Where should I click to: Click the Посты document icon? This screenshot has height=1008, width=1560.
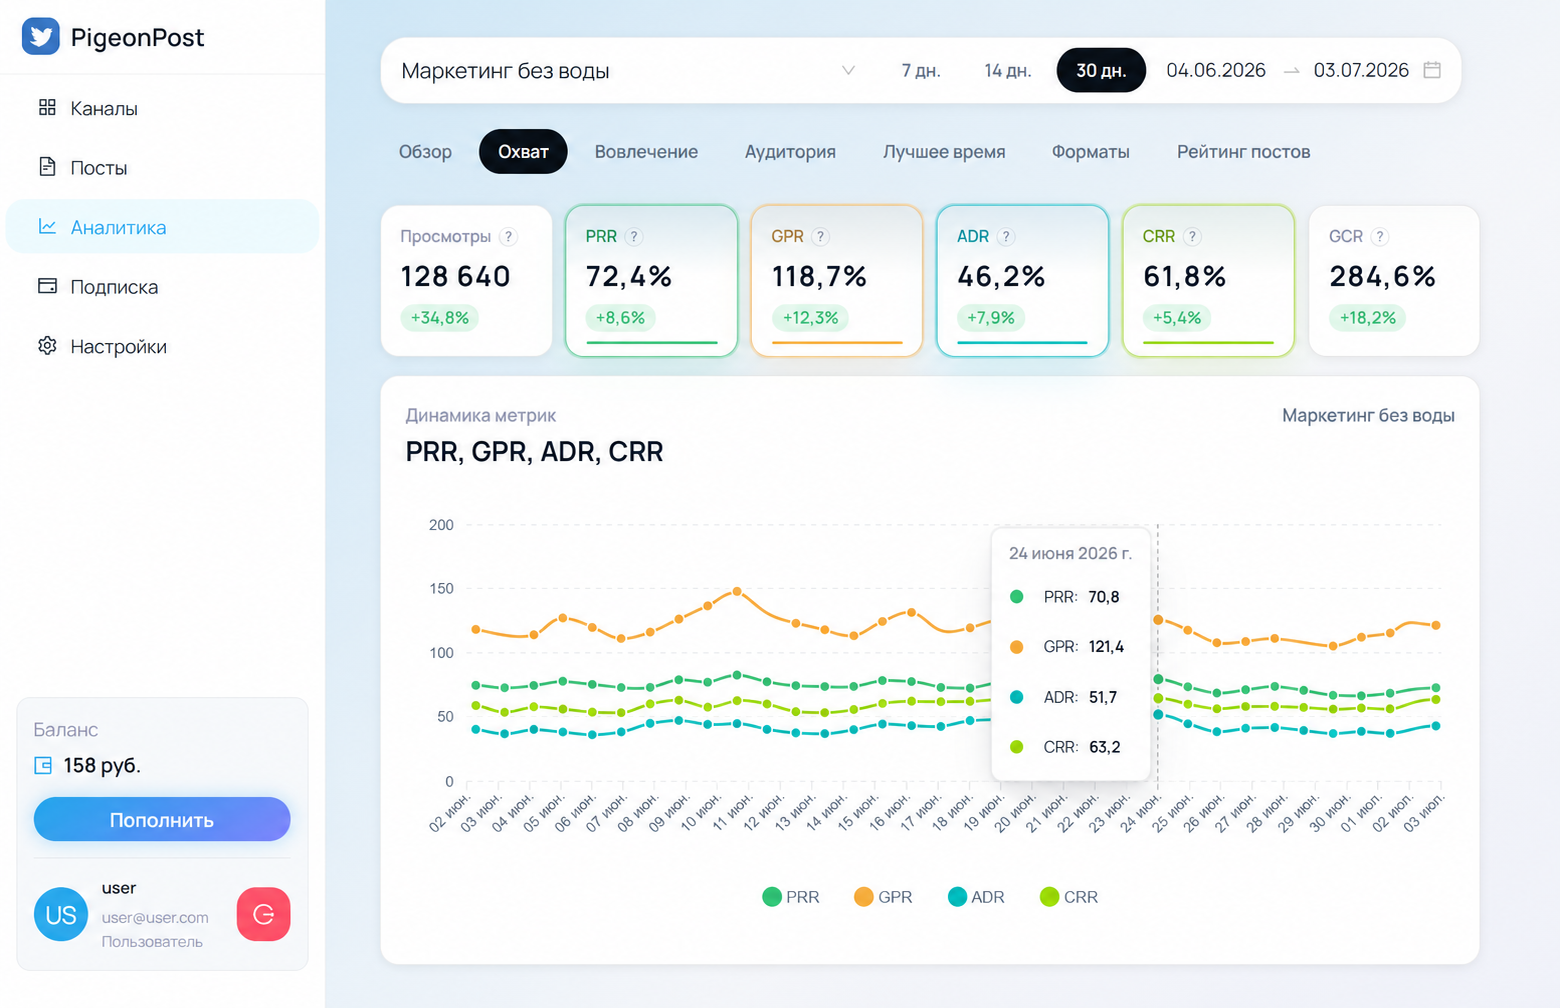point(47,167)
